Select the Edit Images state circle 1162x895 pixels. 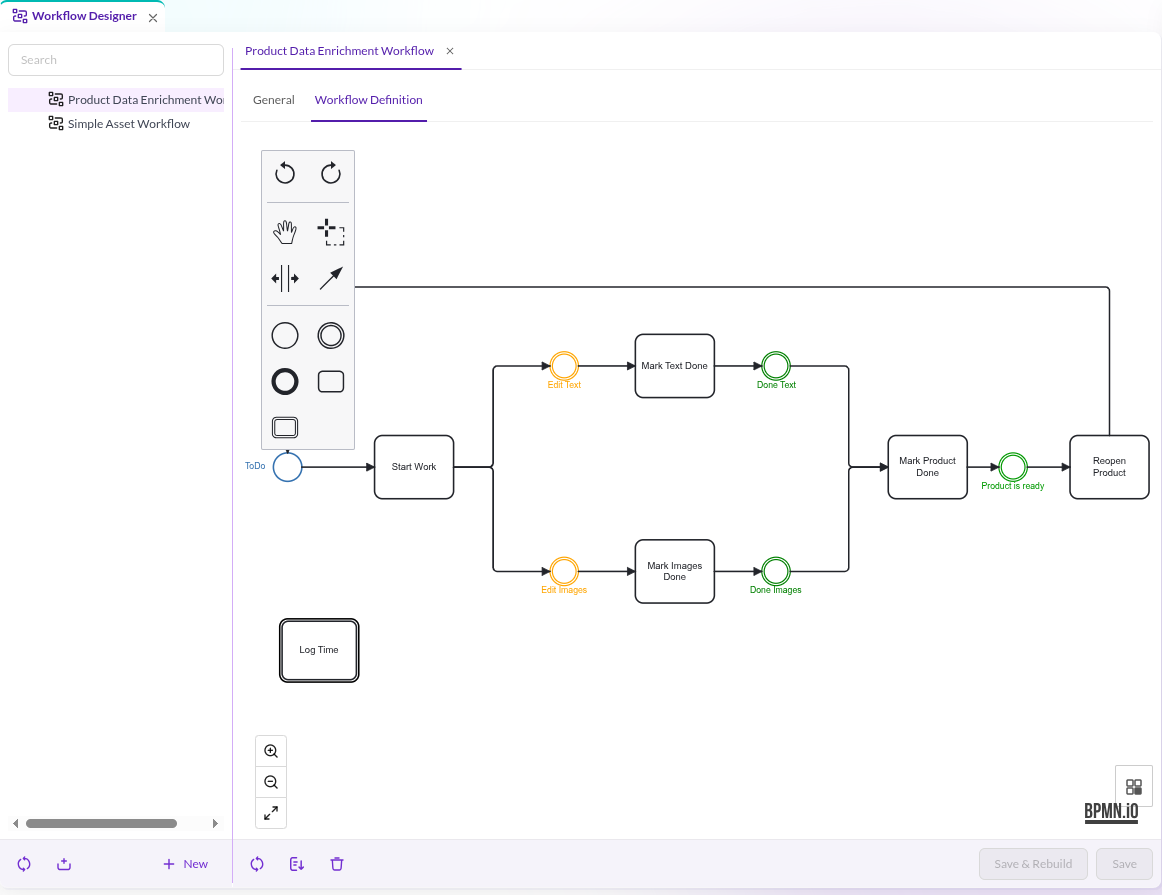pos(564,571)
